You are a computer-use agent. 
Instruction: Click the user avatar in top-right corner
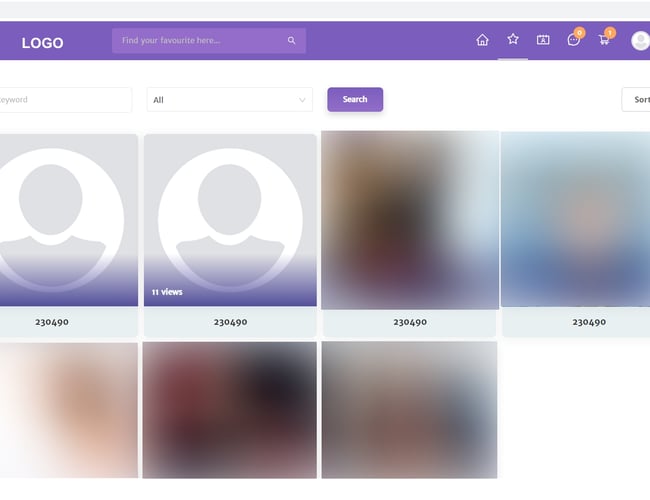point(640,40)
